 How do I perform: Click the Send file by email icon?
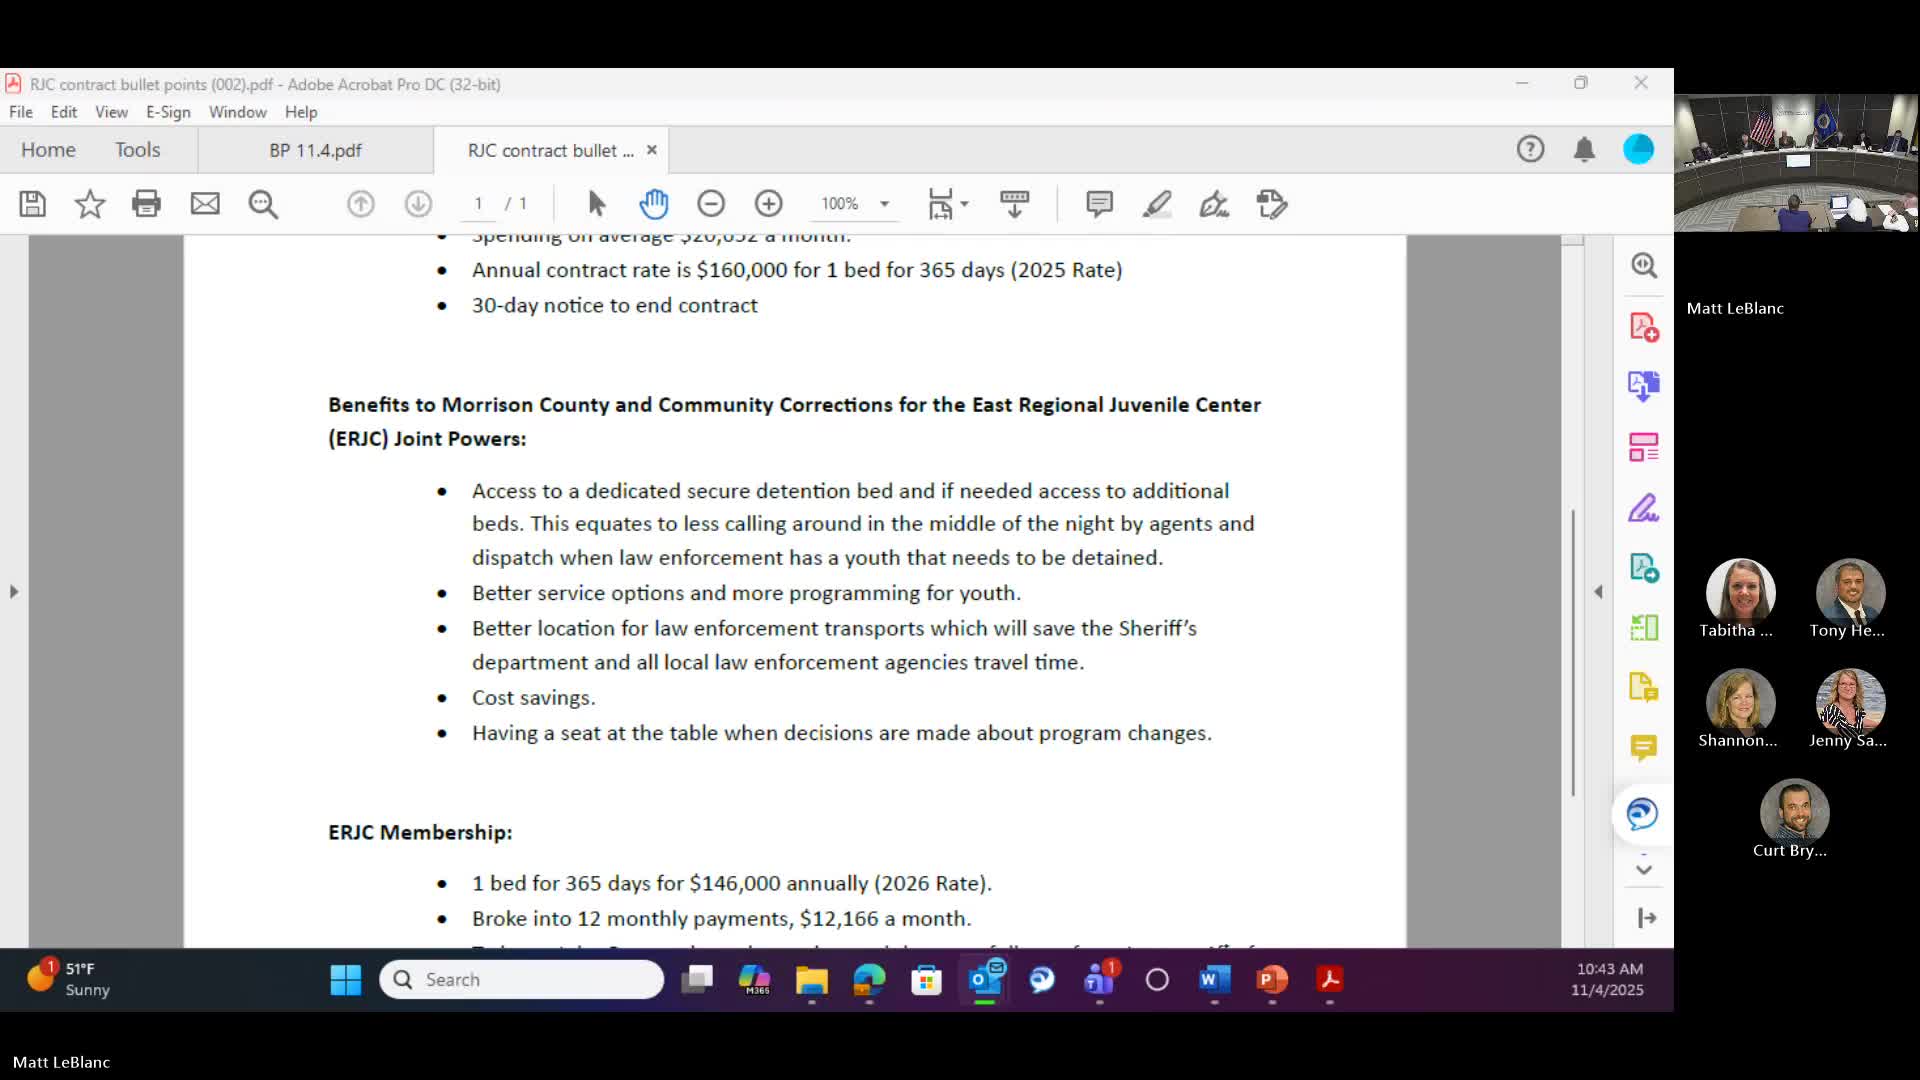pos(205,204)
